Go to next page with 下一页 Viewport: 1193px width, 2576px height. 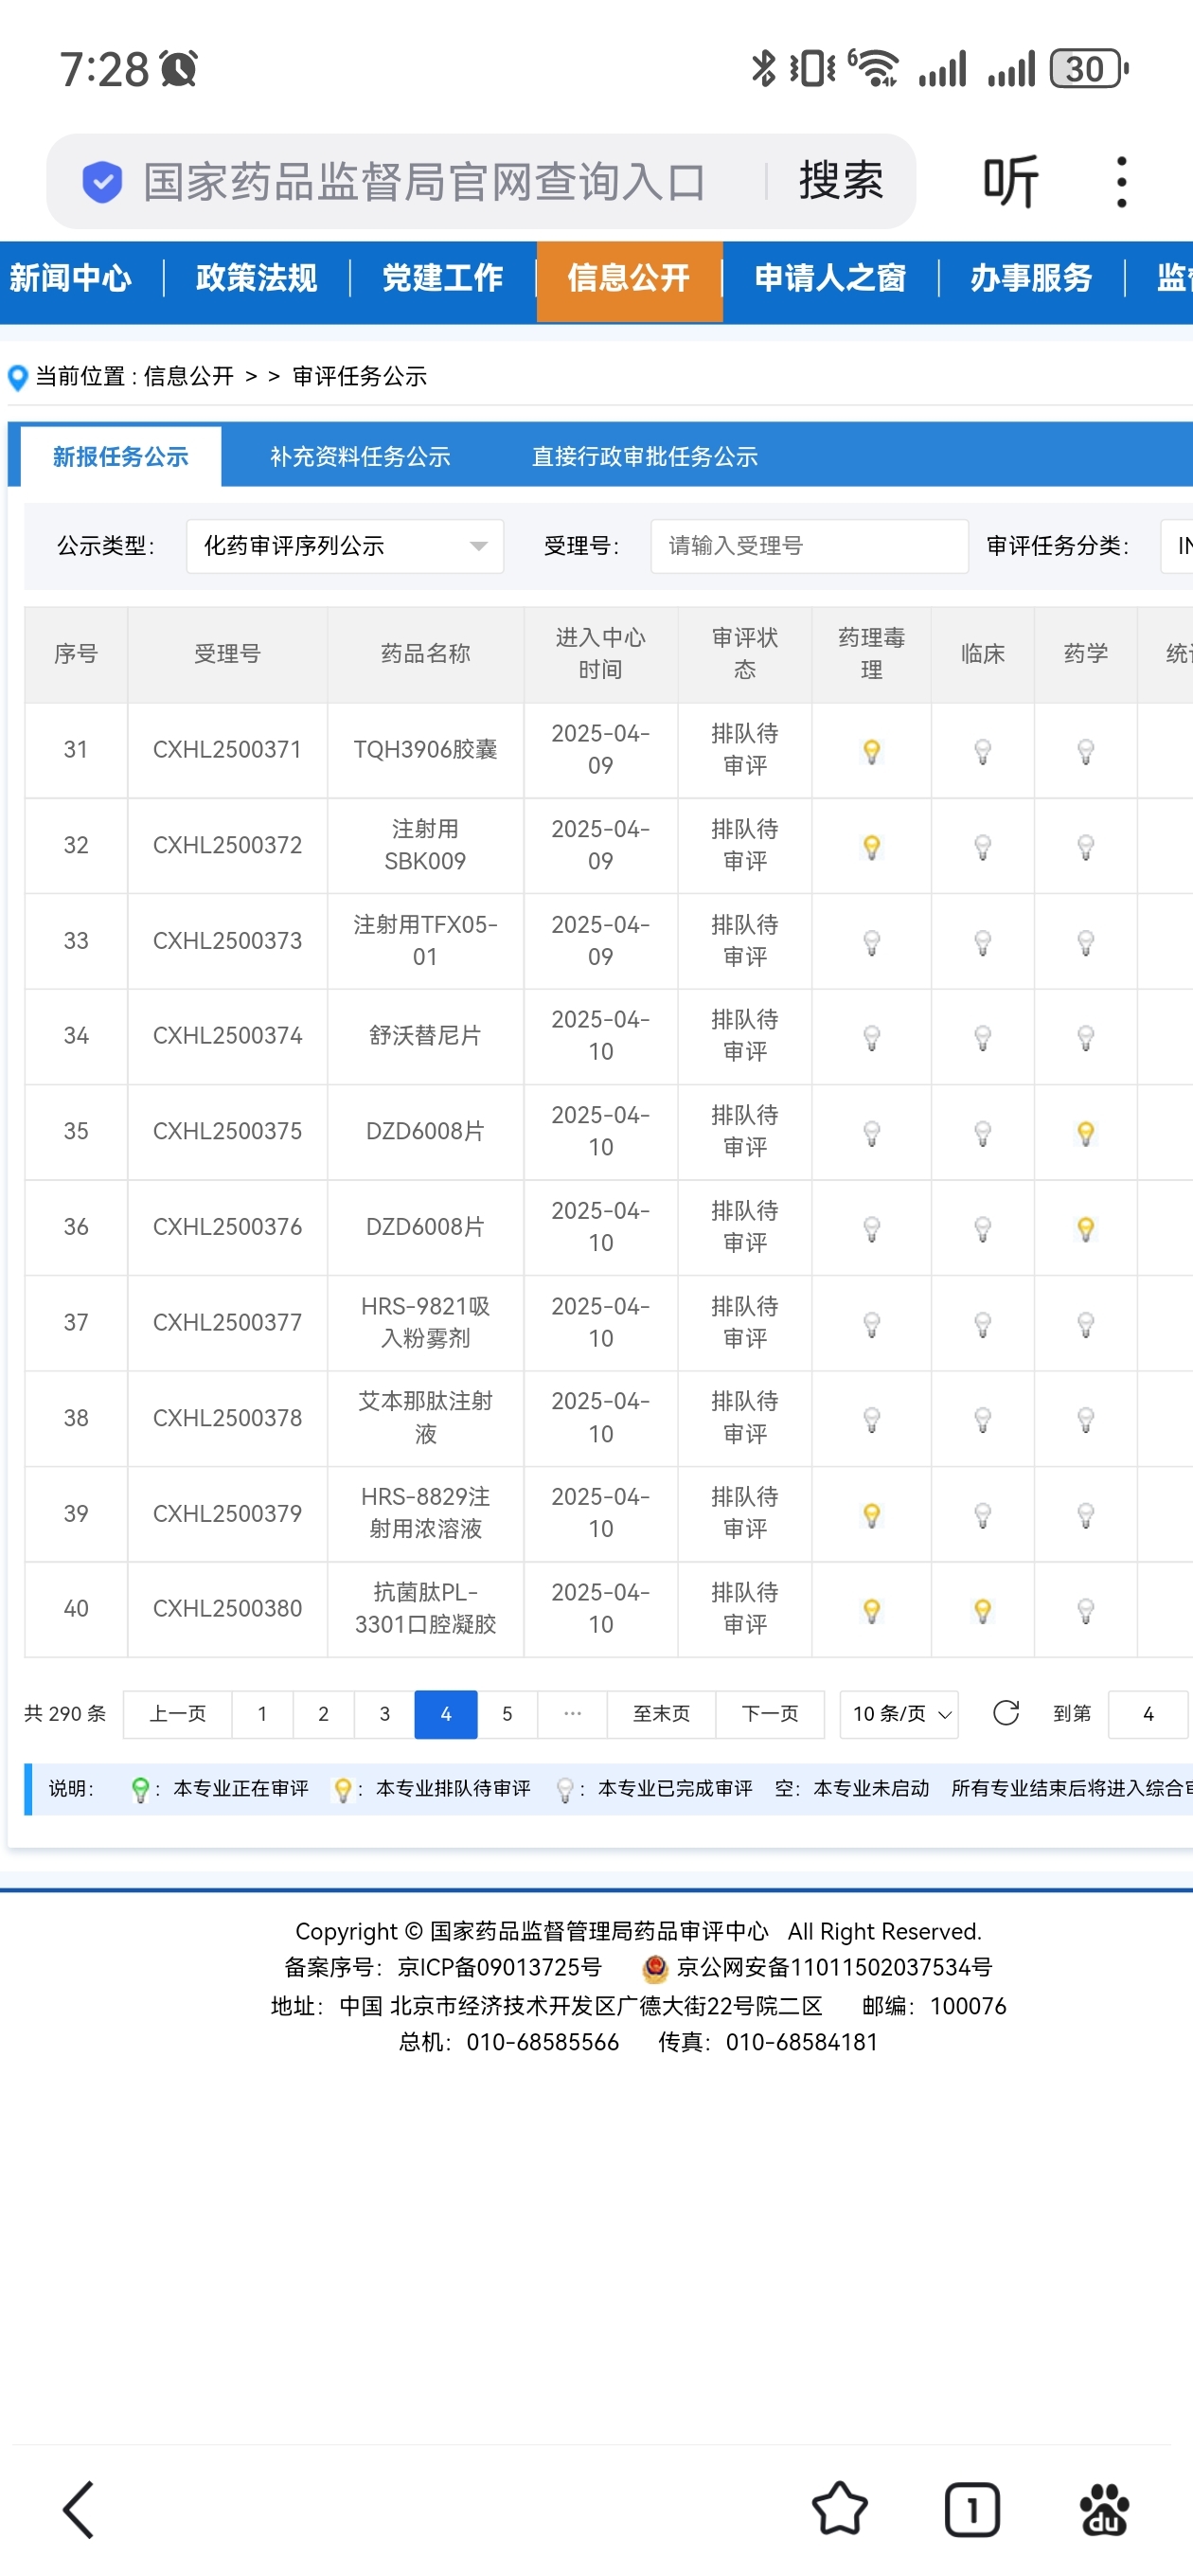770,1714
